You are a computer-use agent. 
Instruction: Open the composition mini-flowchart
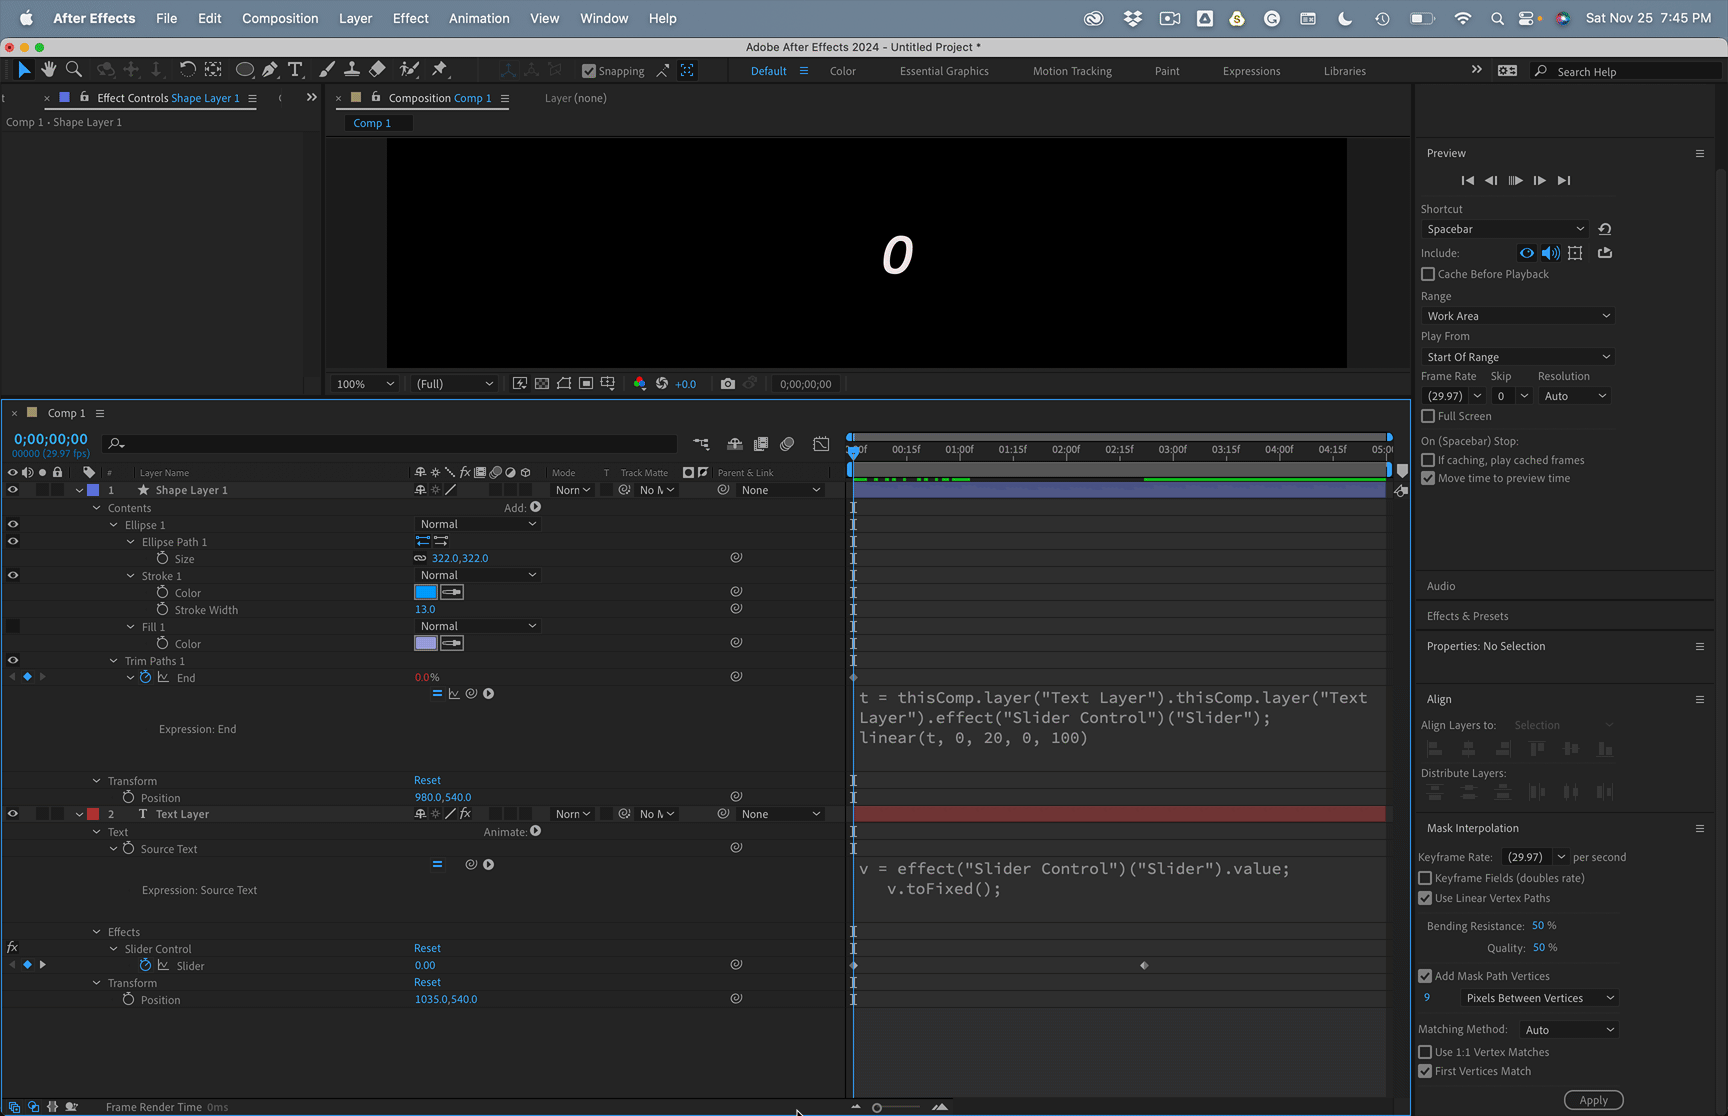[701, 444]
